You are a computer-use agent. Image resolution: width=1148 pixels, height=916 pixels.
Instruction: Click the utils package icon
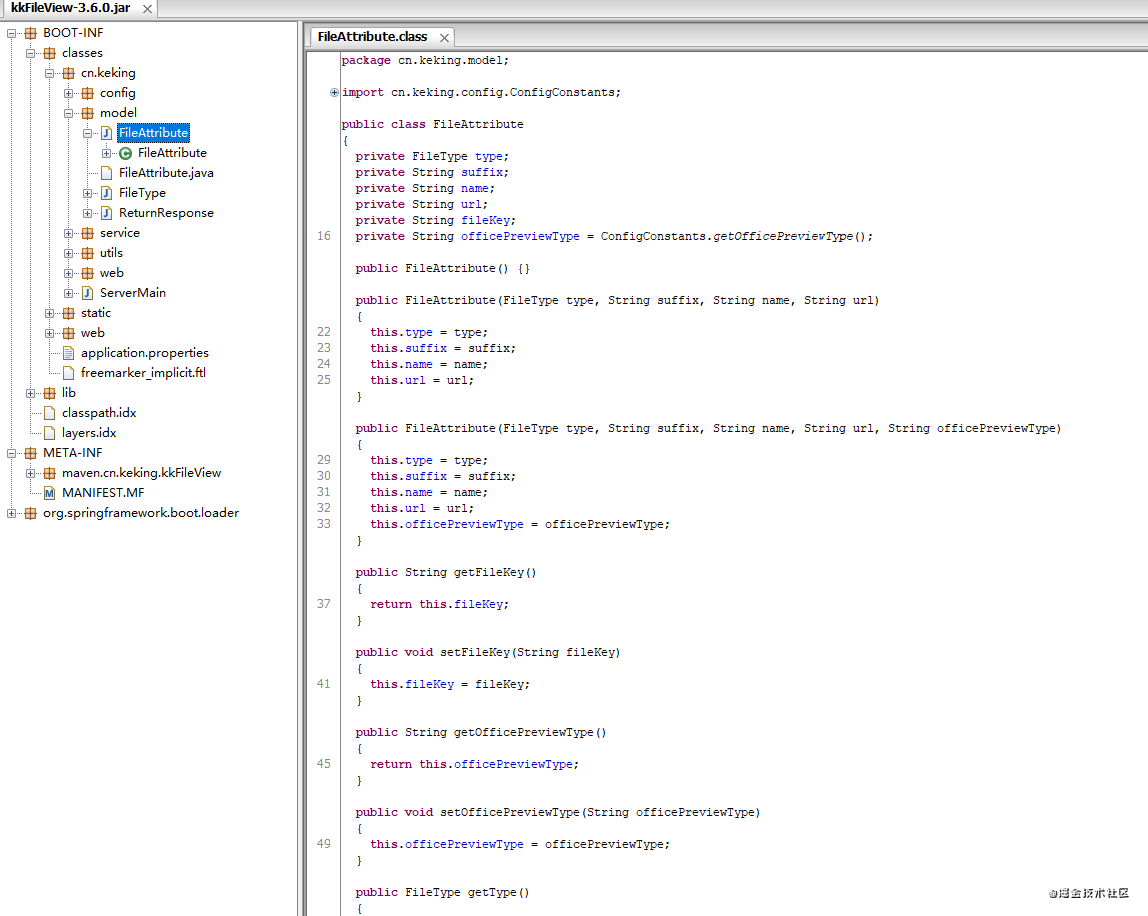[88, 253]
